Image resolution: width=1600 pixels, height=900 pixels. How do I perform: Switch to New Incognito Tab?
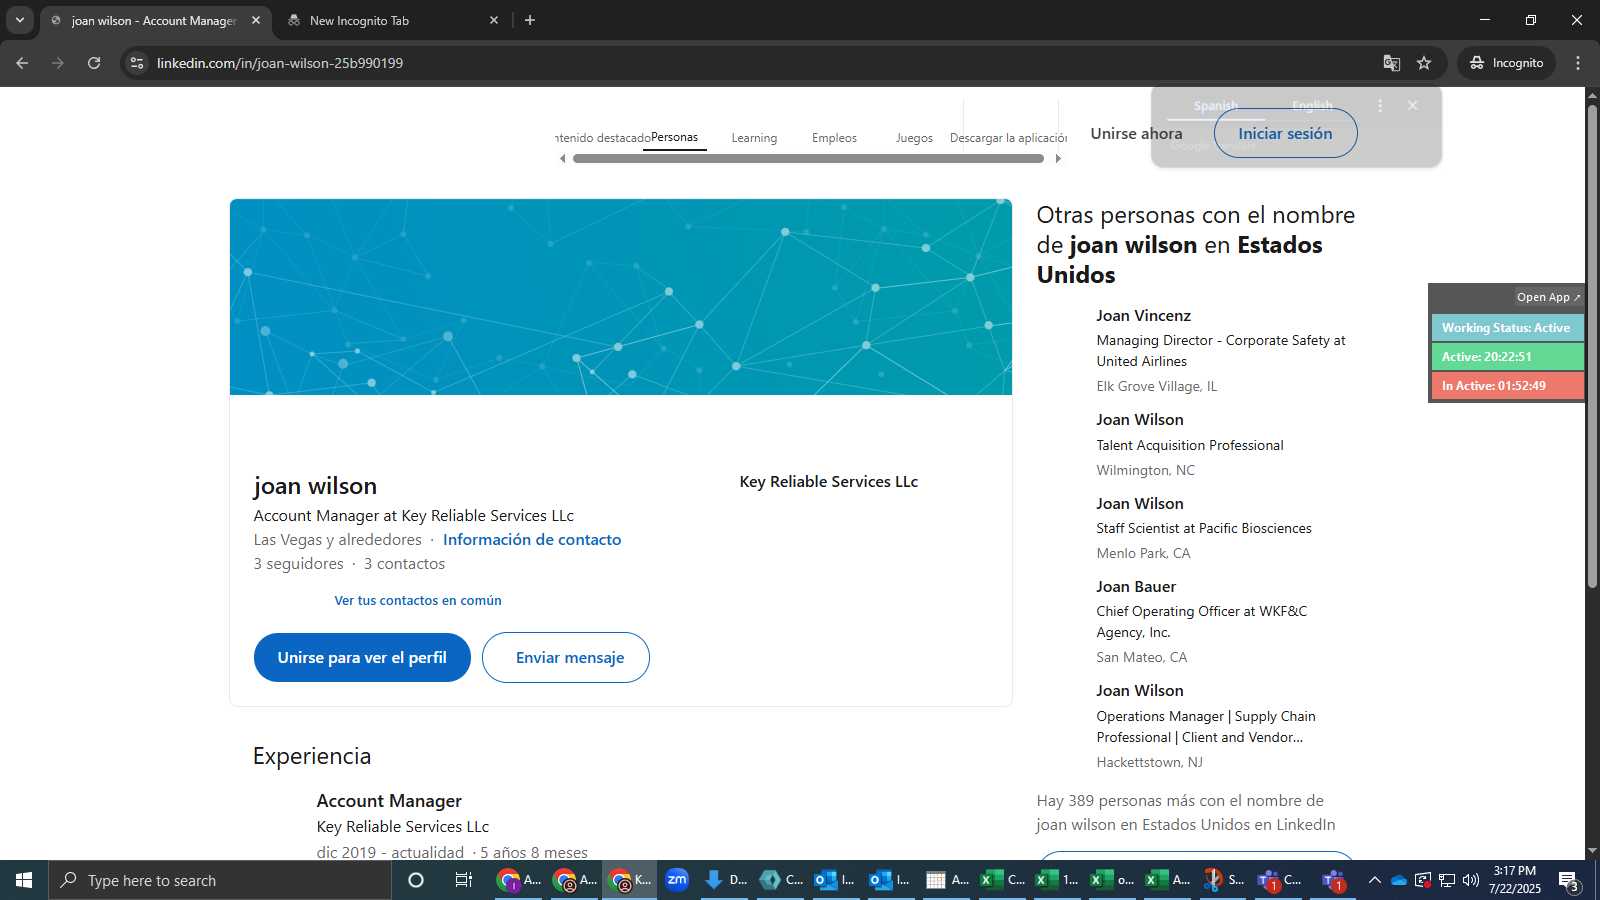click(392, 20)
